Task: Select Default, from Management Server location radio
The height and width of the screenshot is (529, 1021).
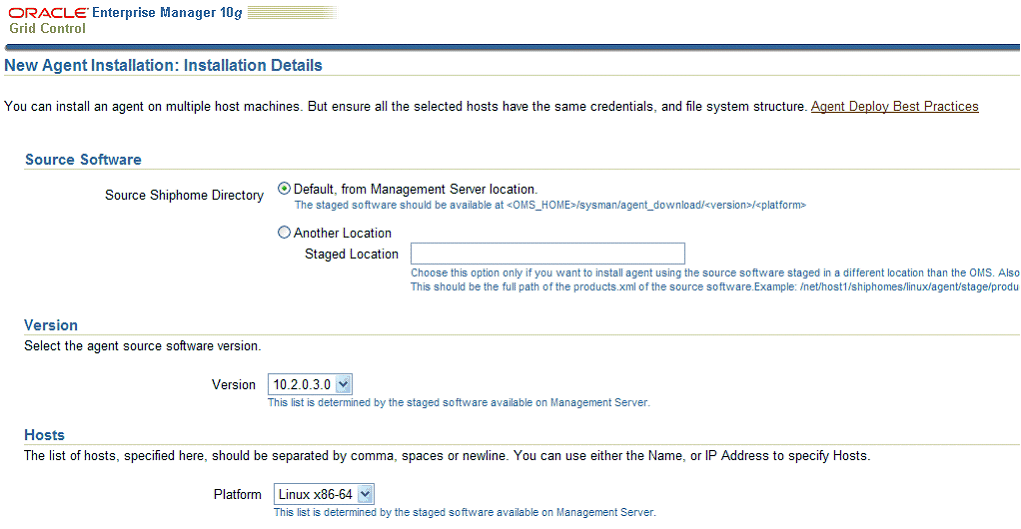Action: pyautogui.click(x=284, y=189)
